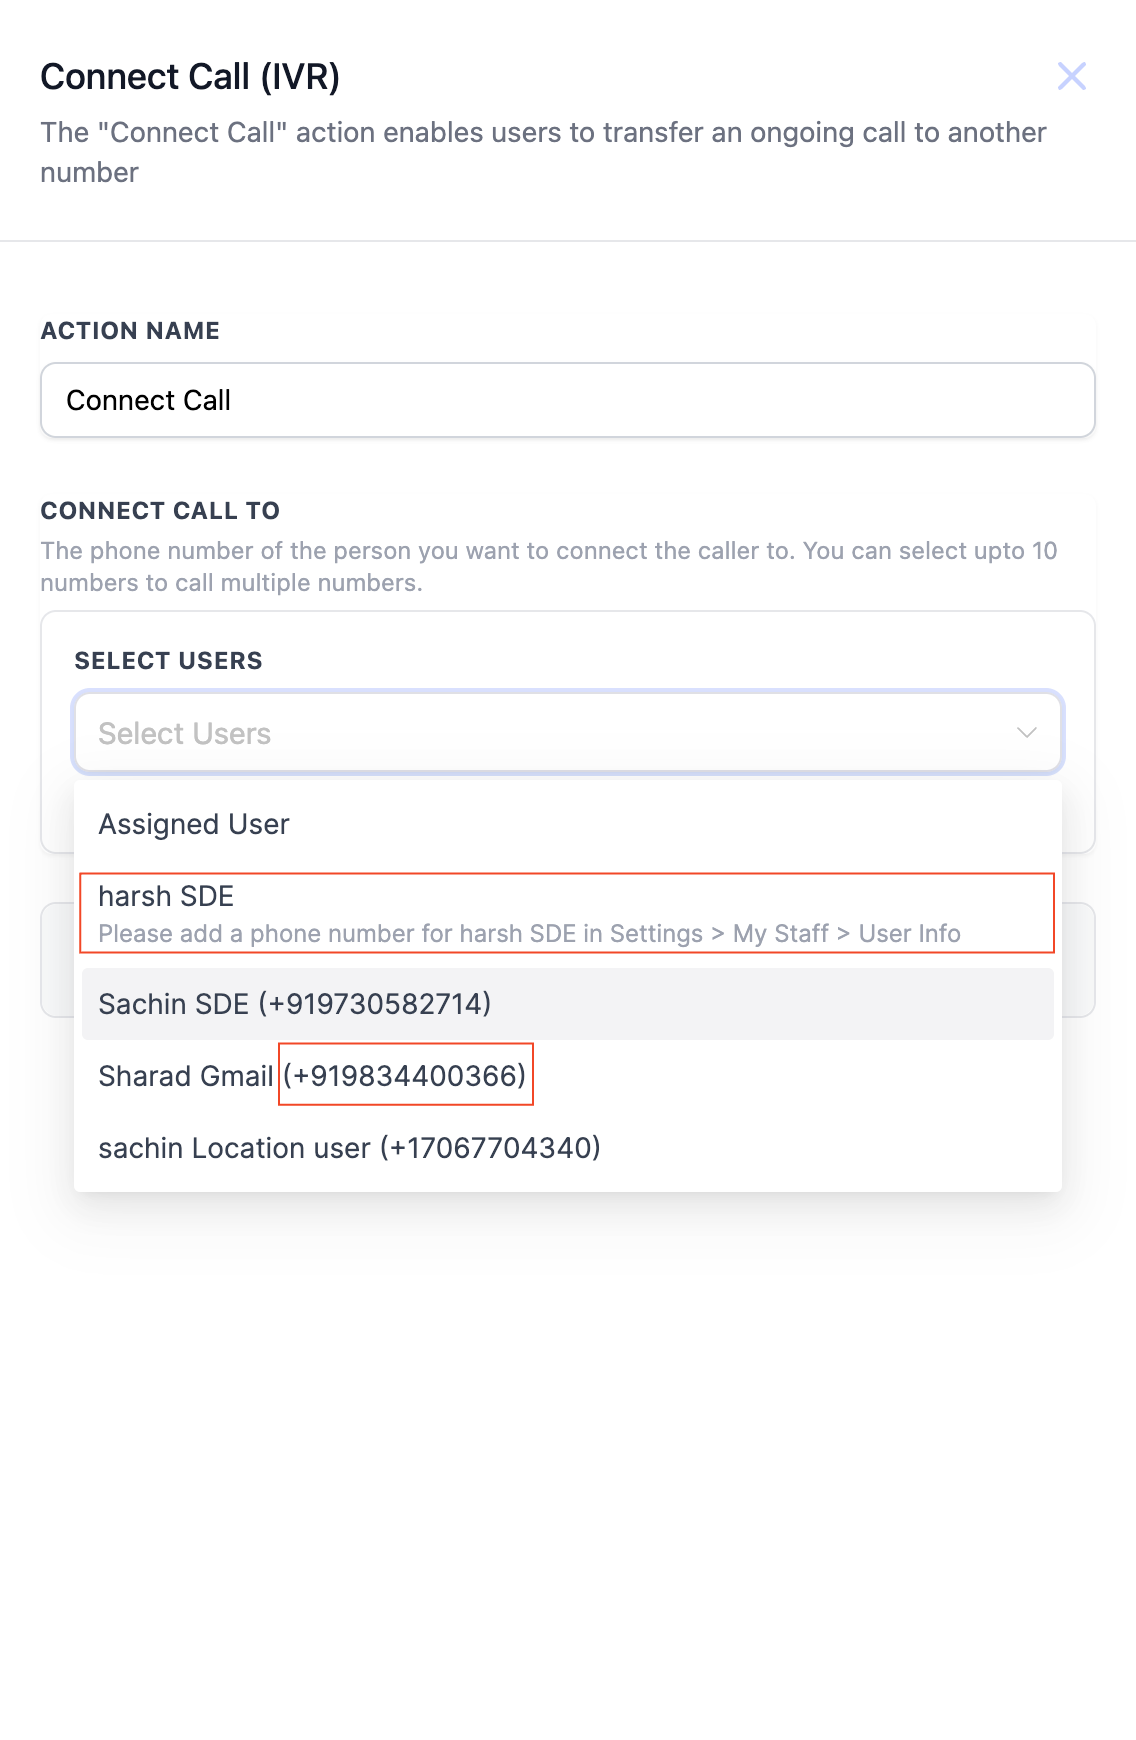This screenshot has width=1136, height=1740.
Task: Select Sharad Gmail user option
Action: [x=186, y=1076]
